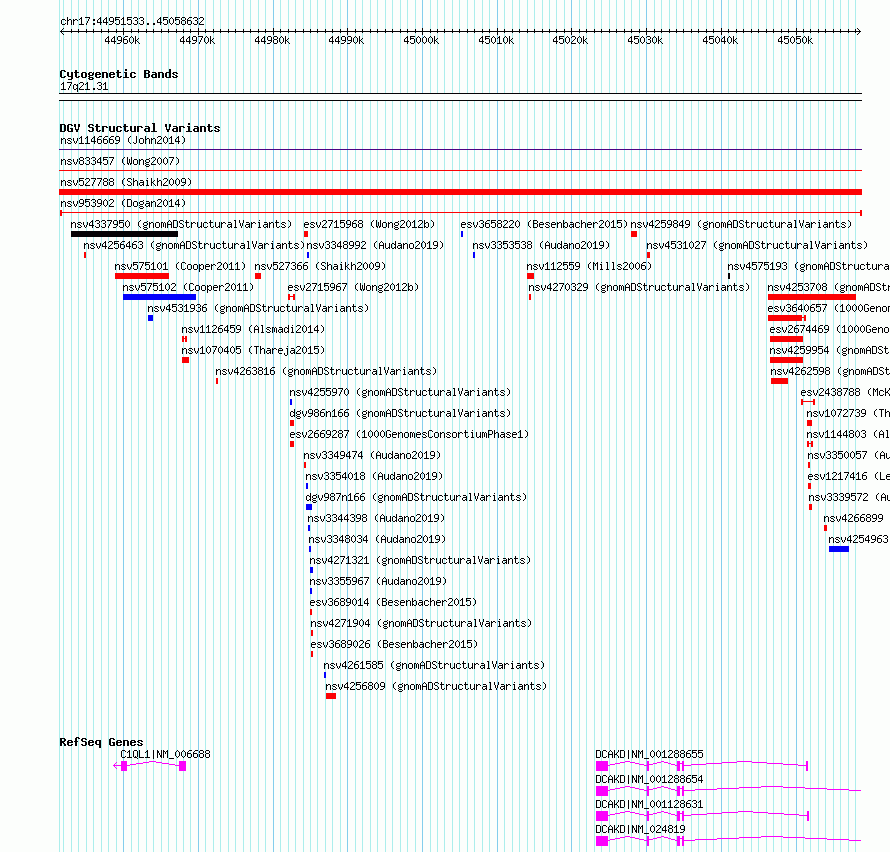Select nsv3344398 (Audano2019) label
This screenshot has height=852, width=890.
(376, 518)
